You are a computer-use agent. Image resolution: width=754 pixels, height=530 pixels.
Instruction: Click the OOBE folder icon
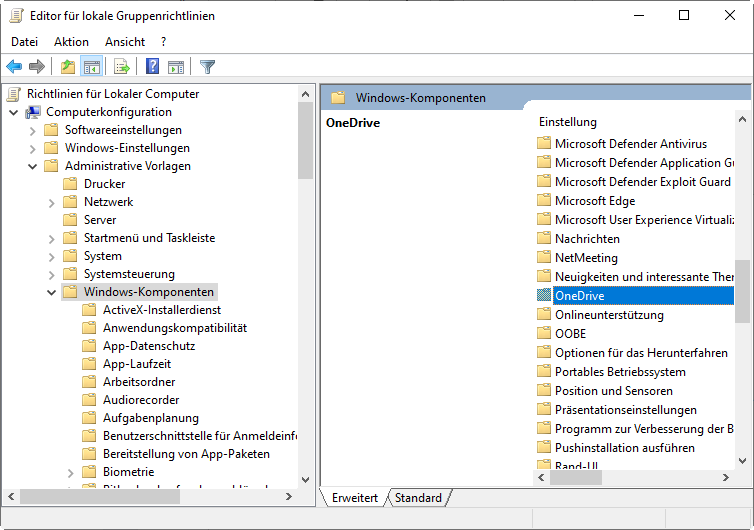pyautogui.click(x=544, y=333)
